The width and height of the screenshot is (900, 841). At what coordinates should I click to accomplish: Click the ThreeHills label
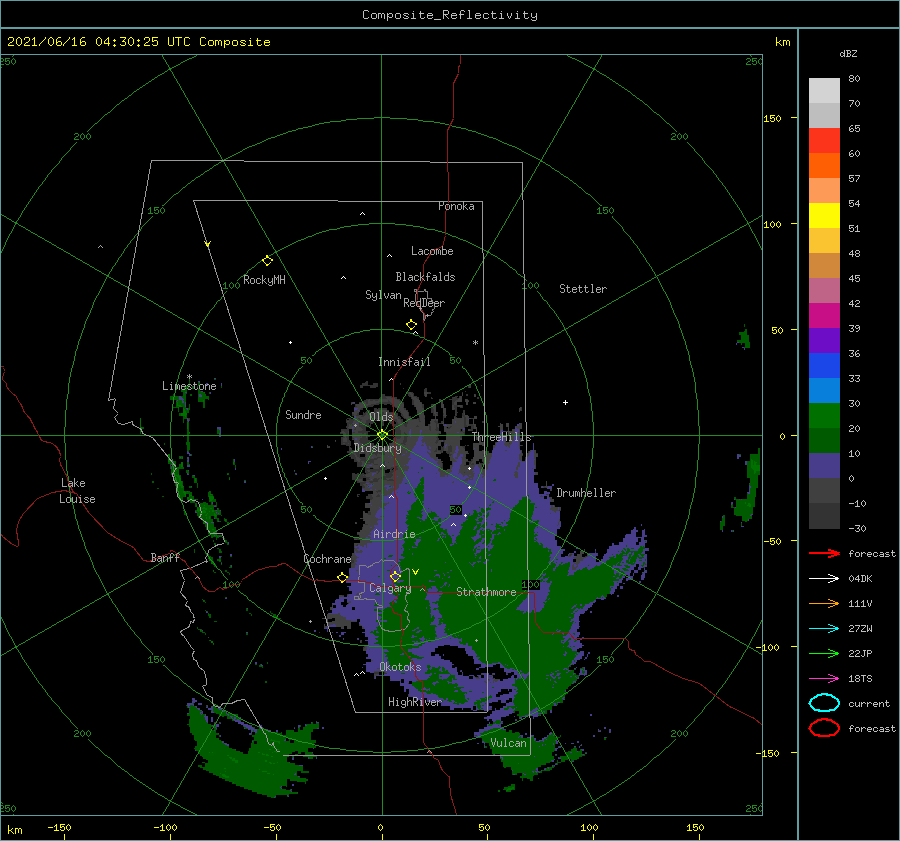(x=502, y=437)
